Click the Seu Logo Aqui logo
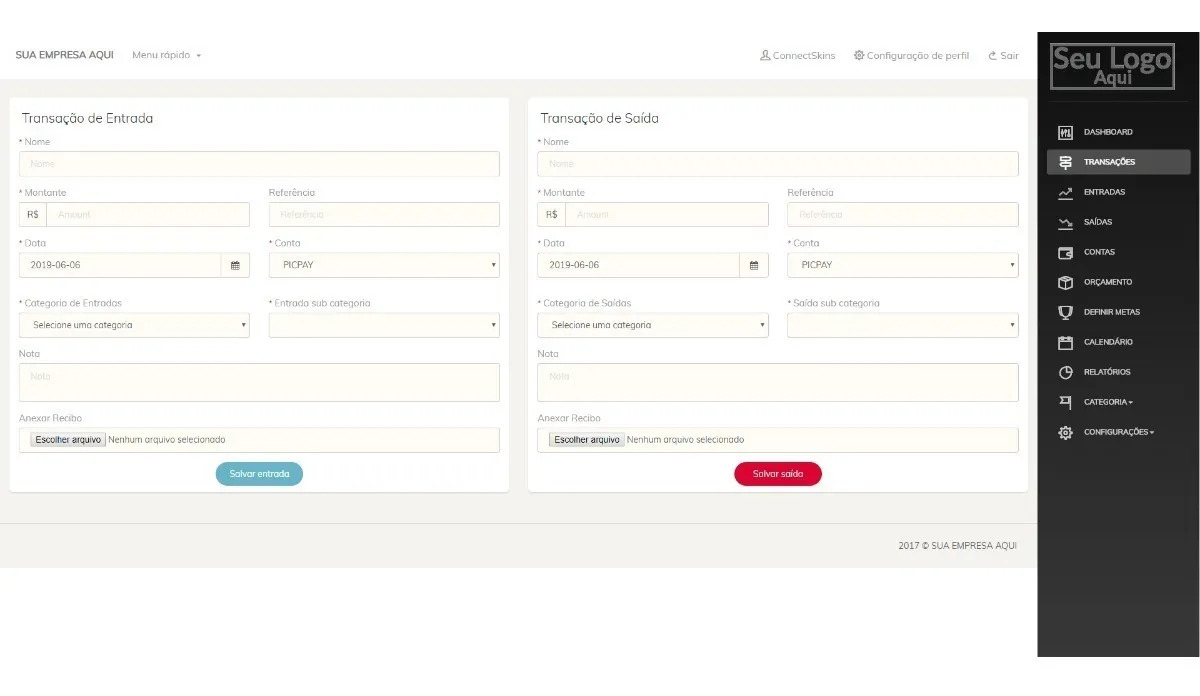Image resolution: width=1200 pixels, height=696 pixels. pyautogui.click(x=1111, y=66)
